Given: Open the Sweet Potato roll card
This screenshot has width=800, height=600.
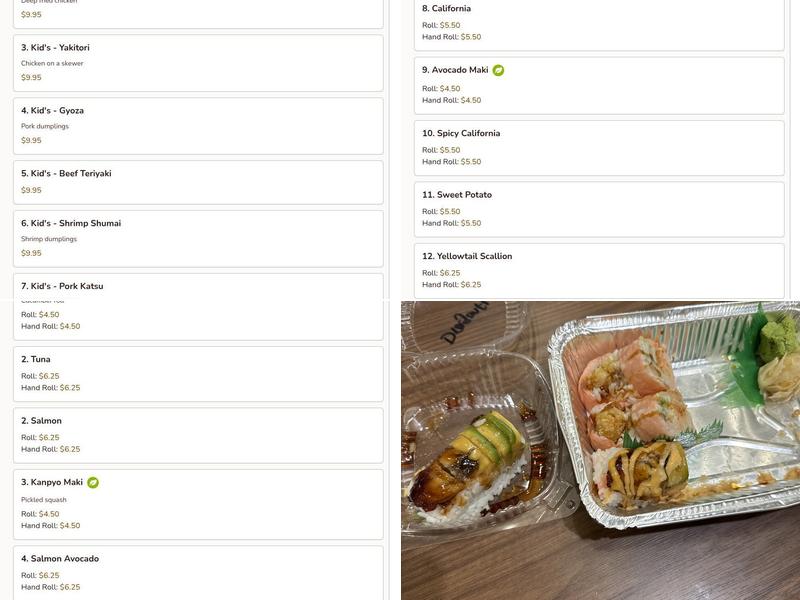Looking at the screenshot, I should pyautogui.click(x=599, y=210).
